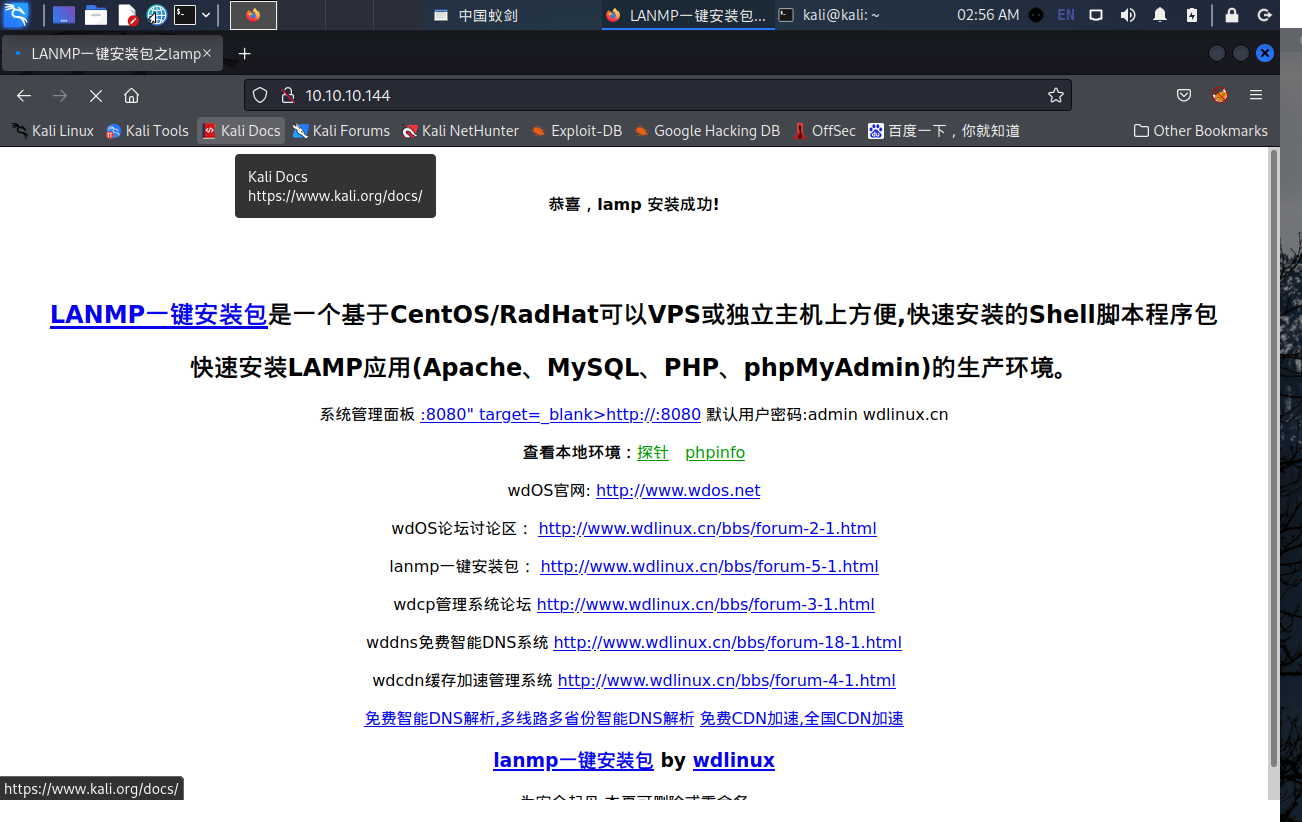Open the notifications bell icon

tap(1160, 15)
